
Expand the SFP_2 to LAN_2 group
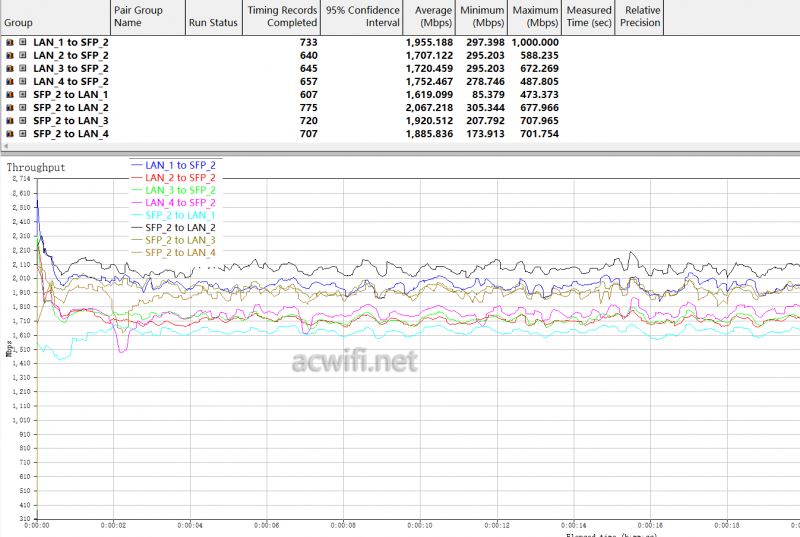pos(23,108)
